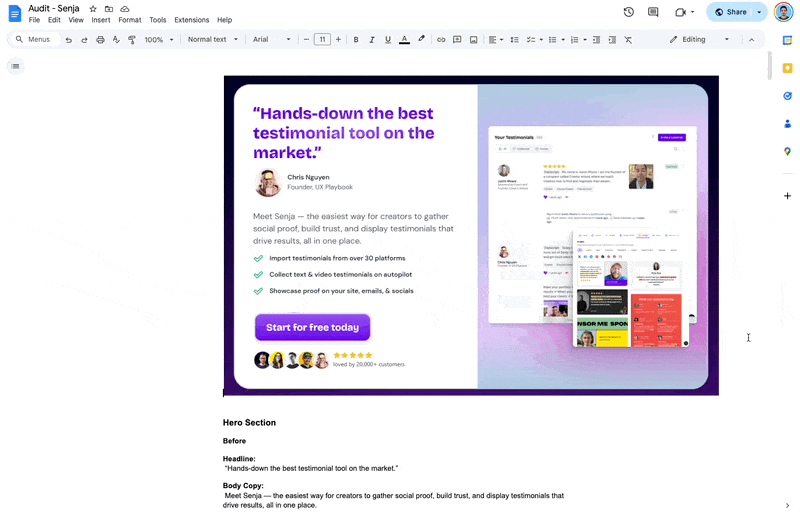Hide the side panel with bottom chevron
This screenshot has width=800, height=516.
pyautogui.click(x=787, y=505)
